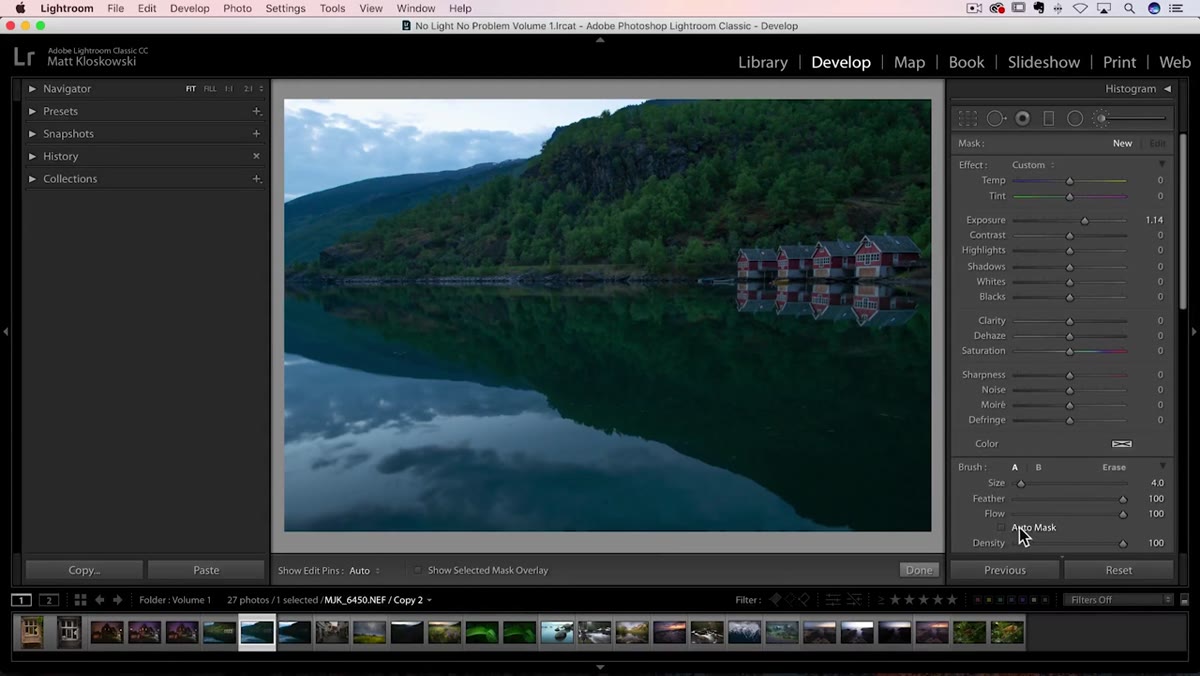Image resolution: width=1200 pixels, height=676 pixels.
Task: Click the brush Size slider handle
Action: [1021, 483]
